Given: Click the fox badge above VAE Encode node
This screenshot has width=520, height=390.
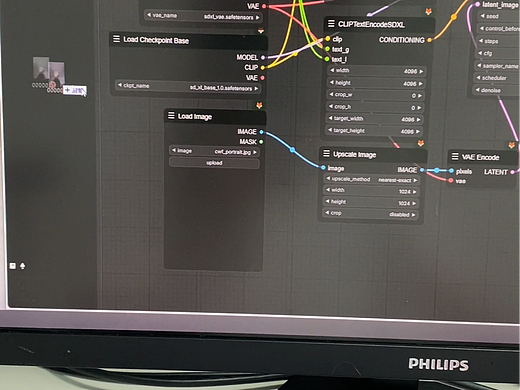Looking at the screenshot, I should [x=512, y=145].
